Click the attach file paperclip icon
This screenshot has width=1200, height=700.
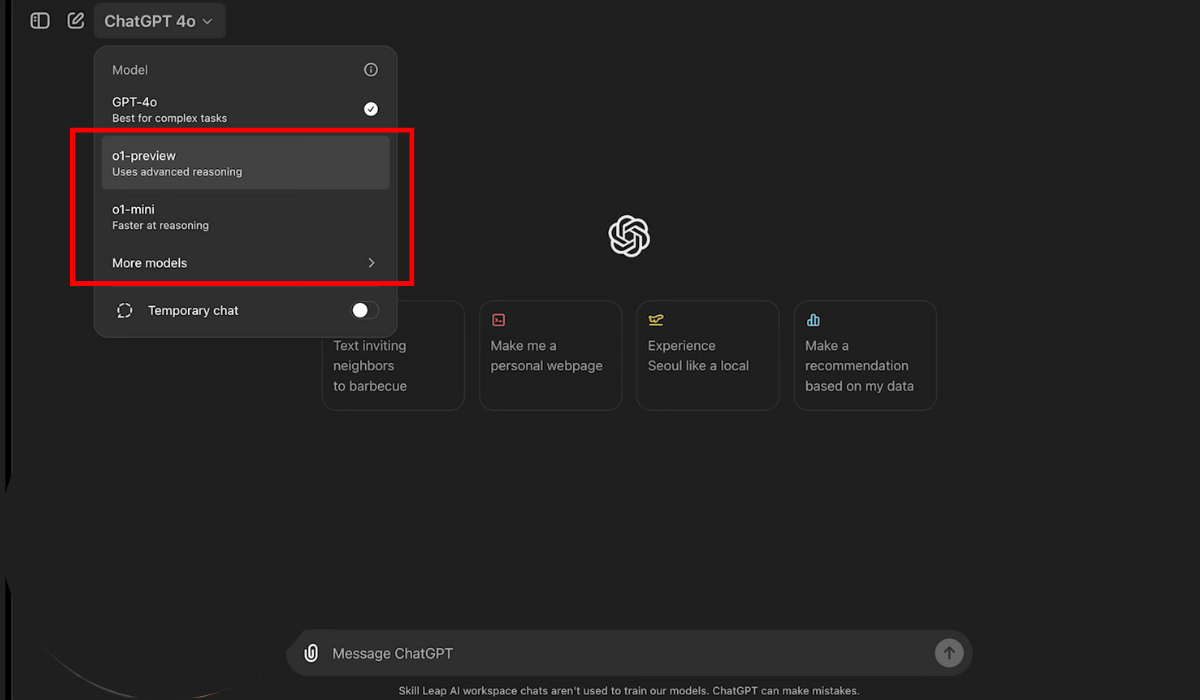click(311, 653)
